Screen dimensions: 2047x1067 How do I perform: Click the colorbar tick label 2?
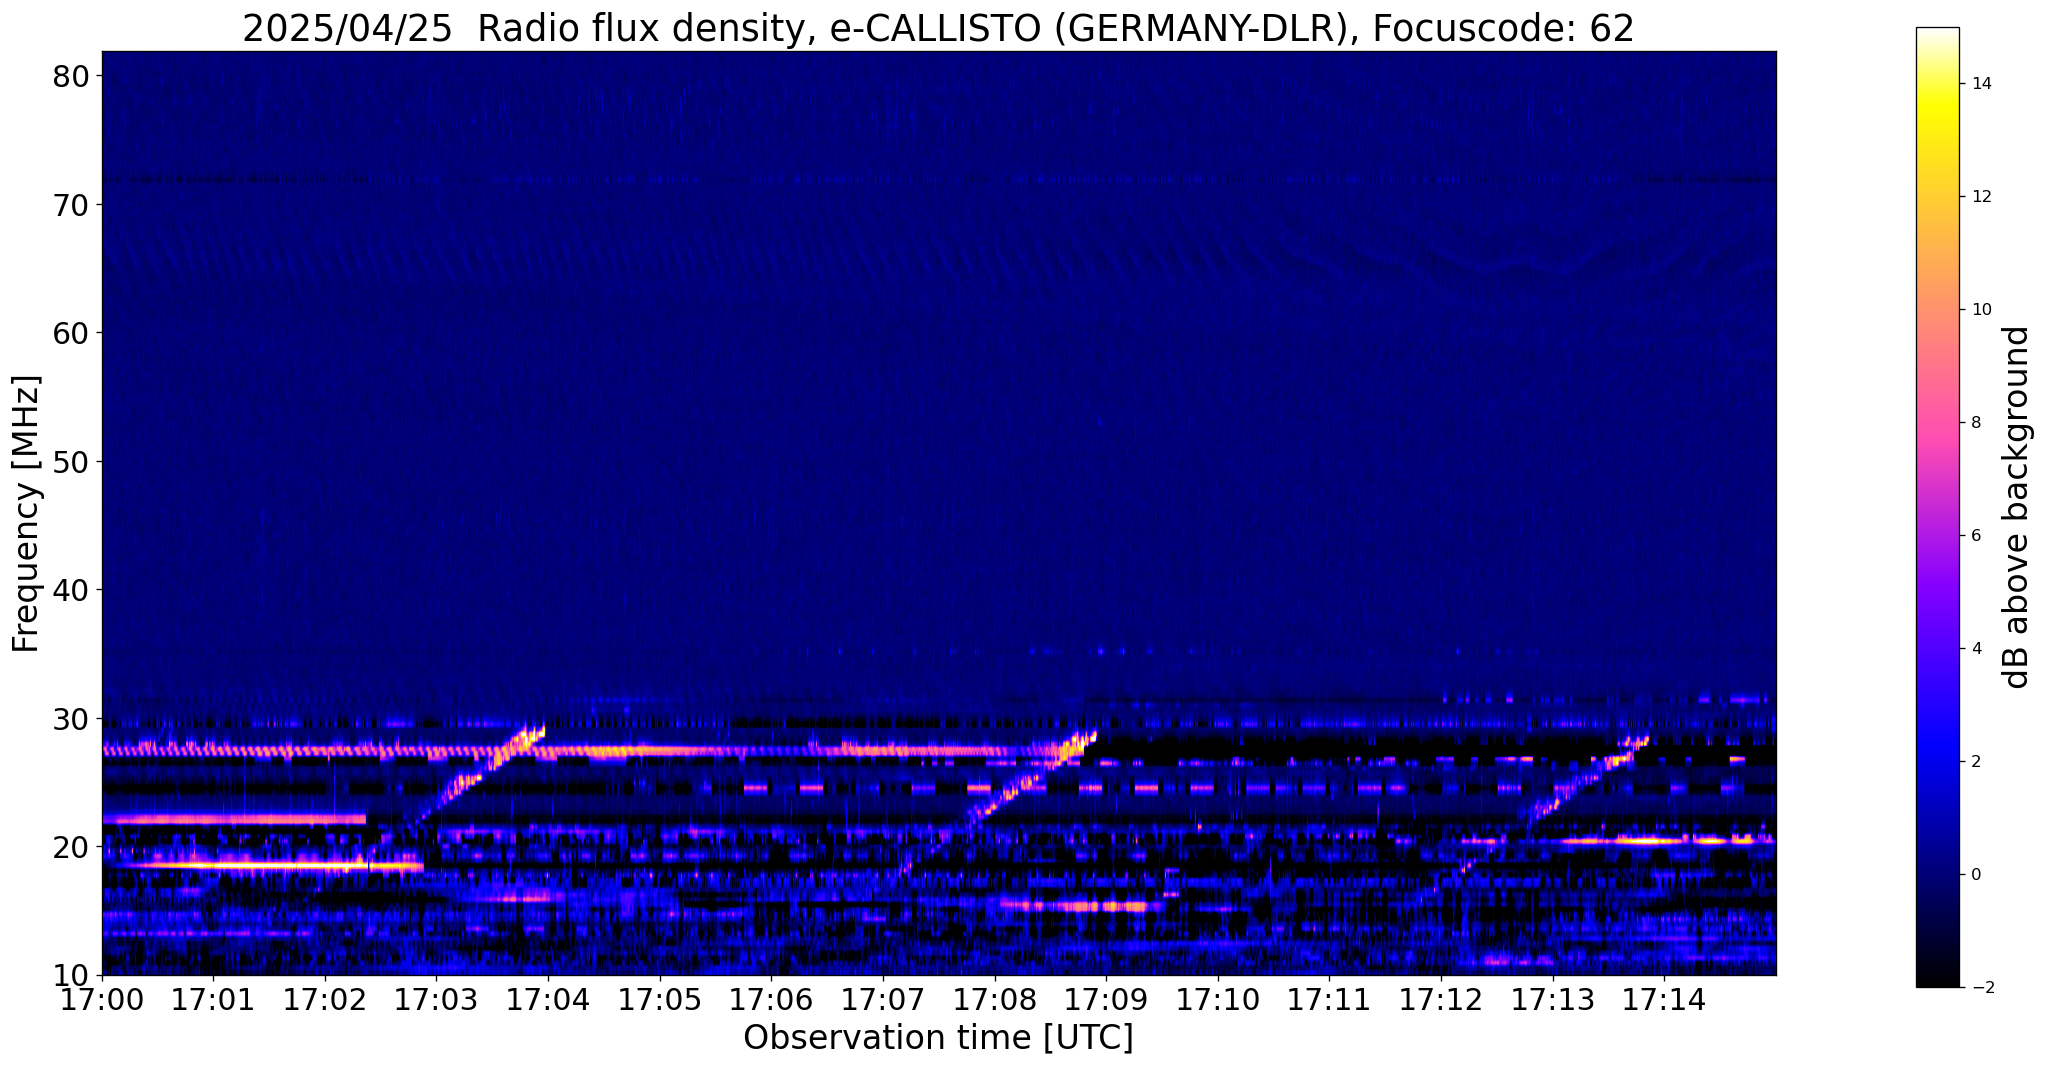[1975, 762]
